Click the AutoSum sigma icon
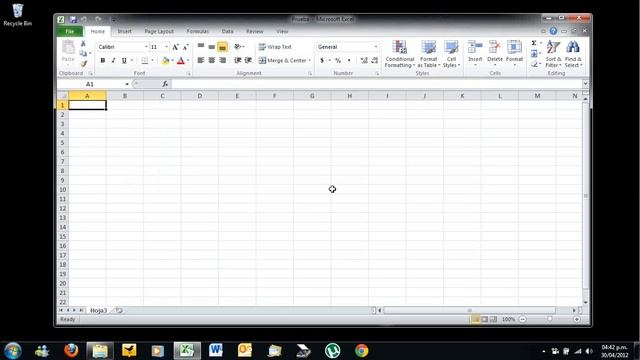 click(534, 43)
